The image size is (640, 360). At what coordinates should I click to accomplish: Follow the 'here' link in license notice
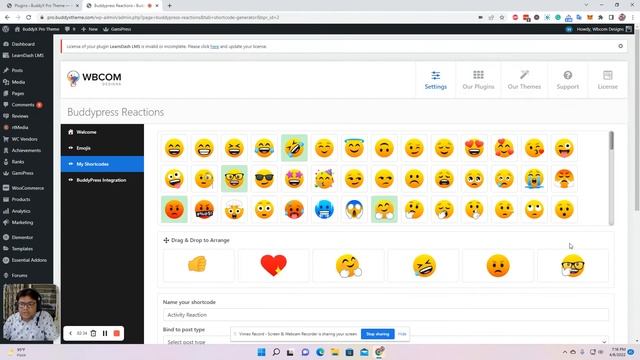pos(214,47)
